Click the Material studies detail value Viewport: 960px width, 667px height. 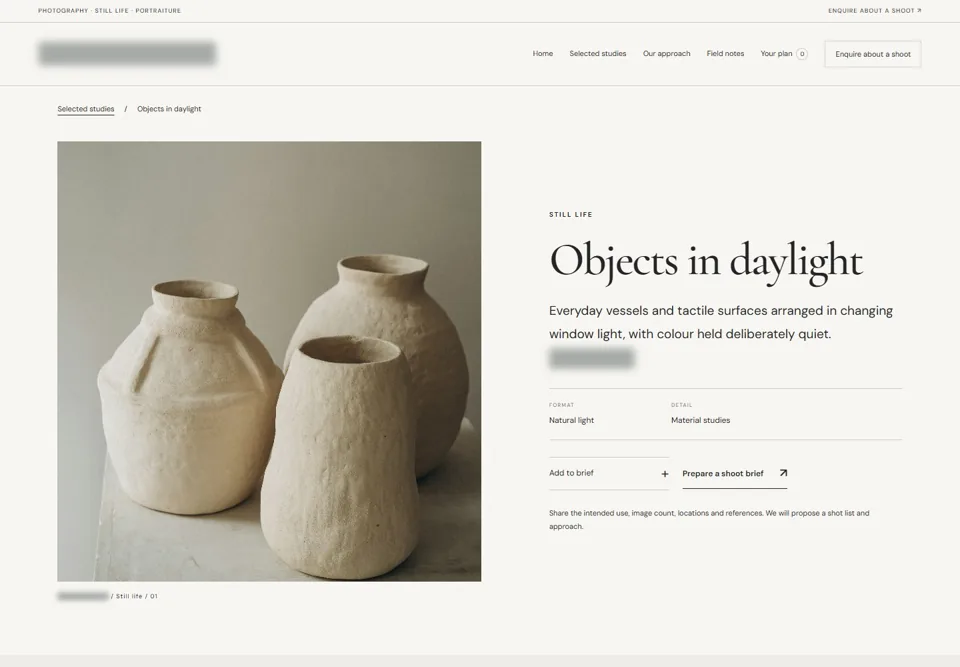[x=700, y=420]
